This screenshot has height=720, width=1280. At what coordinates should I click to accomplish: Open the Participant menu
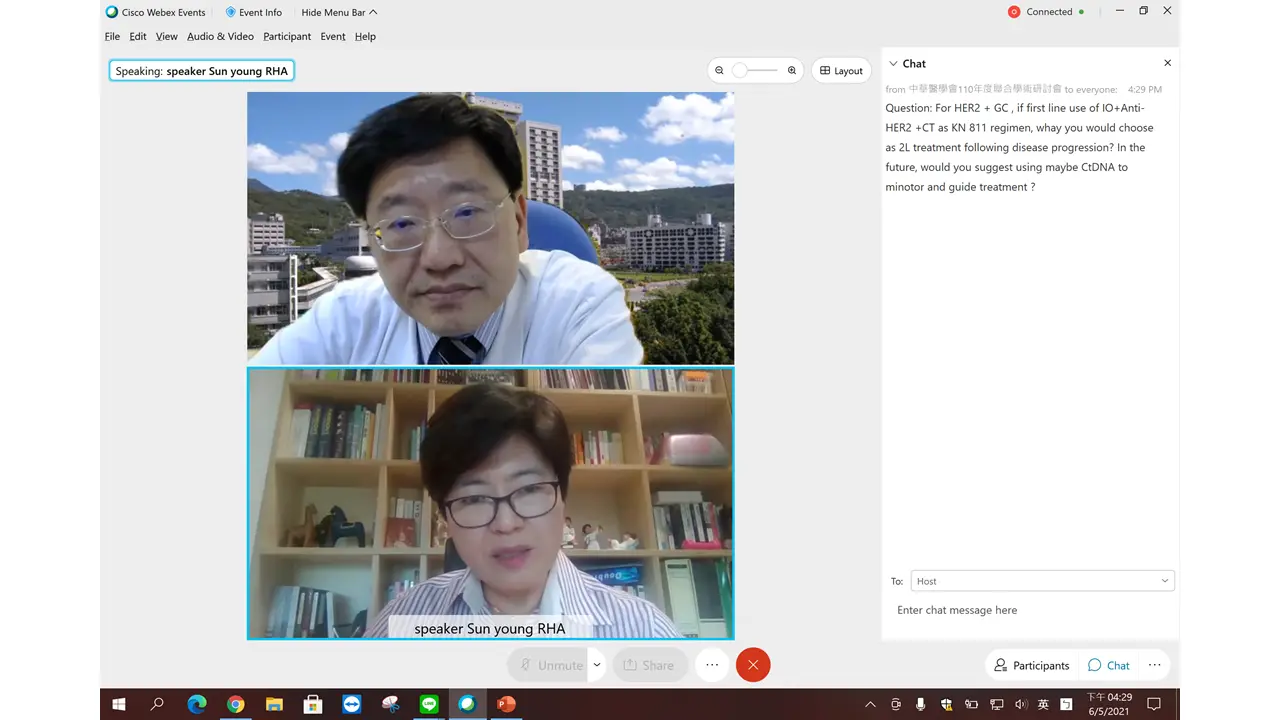(287, 36)
